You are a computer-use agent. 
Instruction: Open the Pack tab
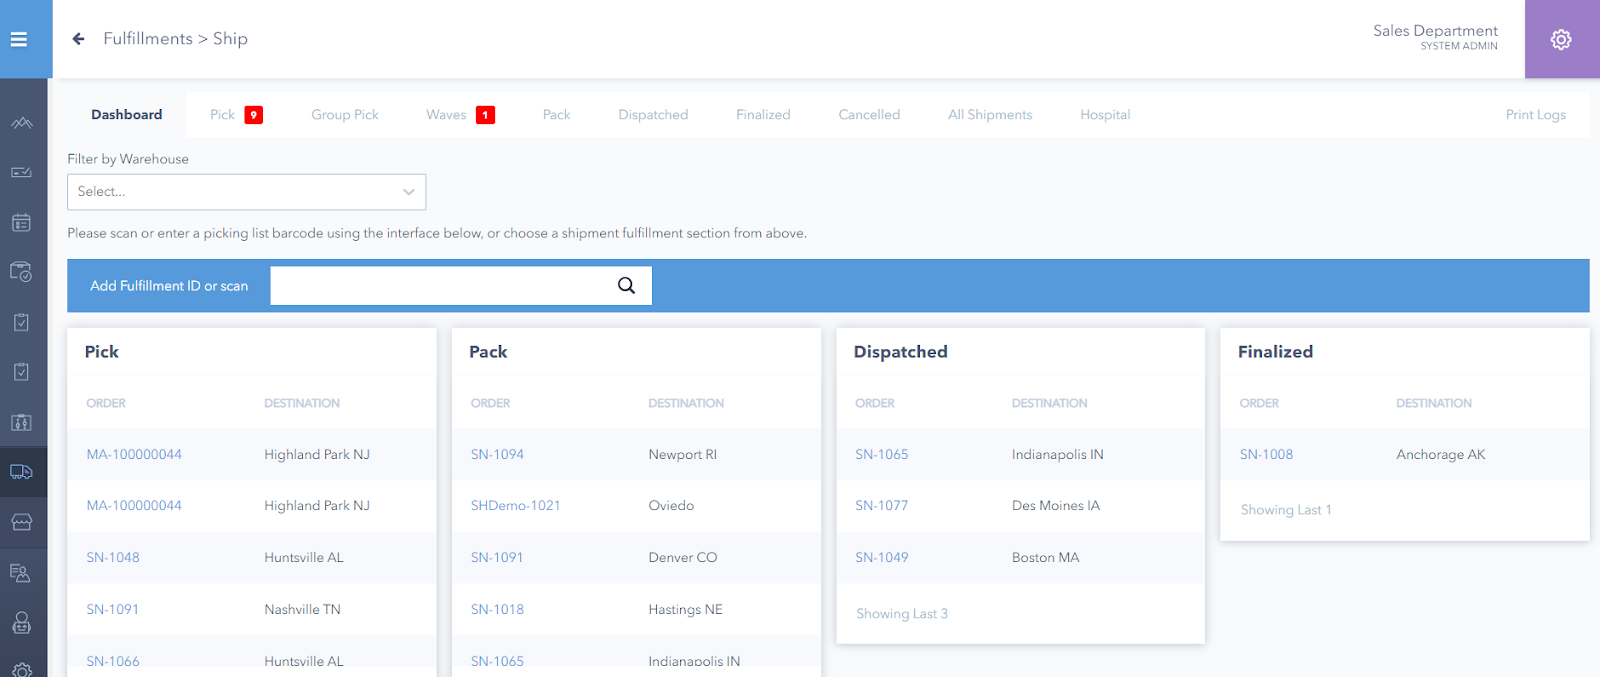pyautogui.click(x=557, y=115)
